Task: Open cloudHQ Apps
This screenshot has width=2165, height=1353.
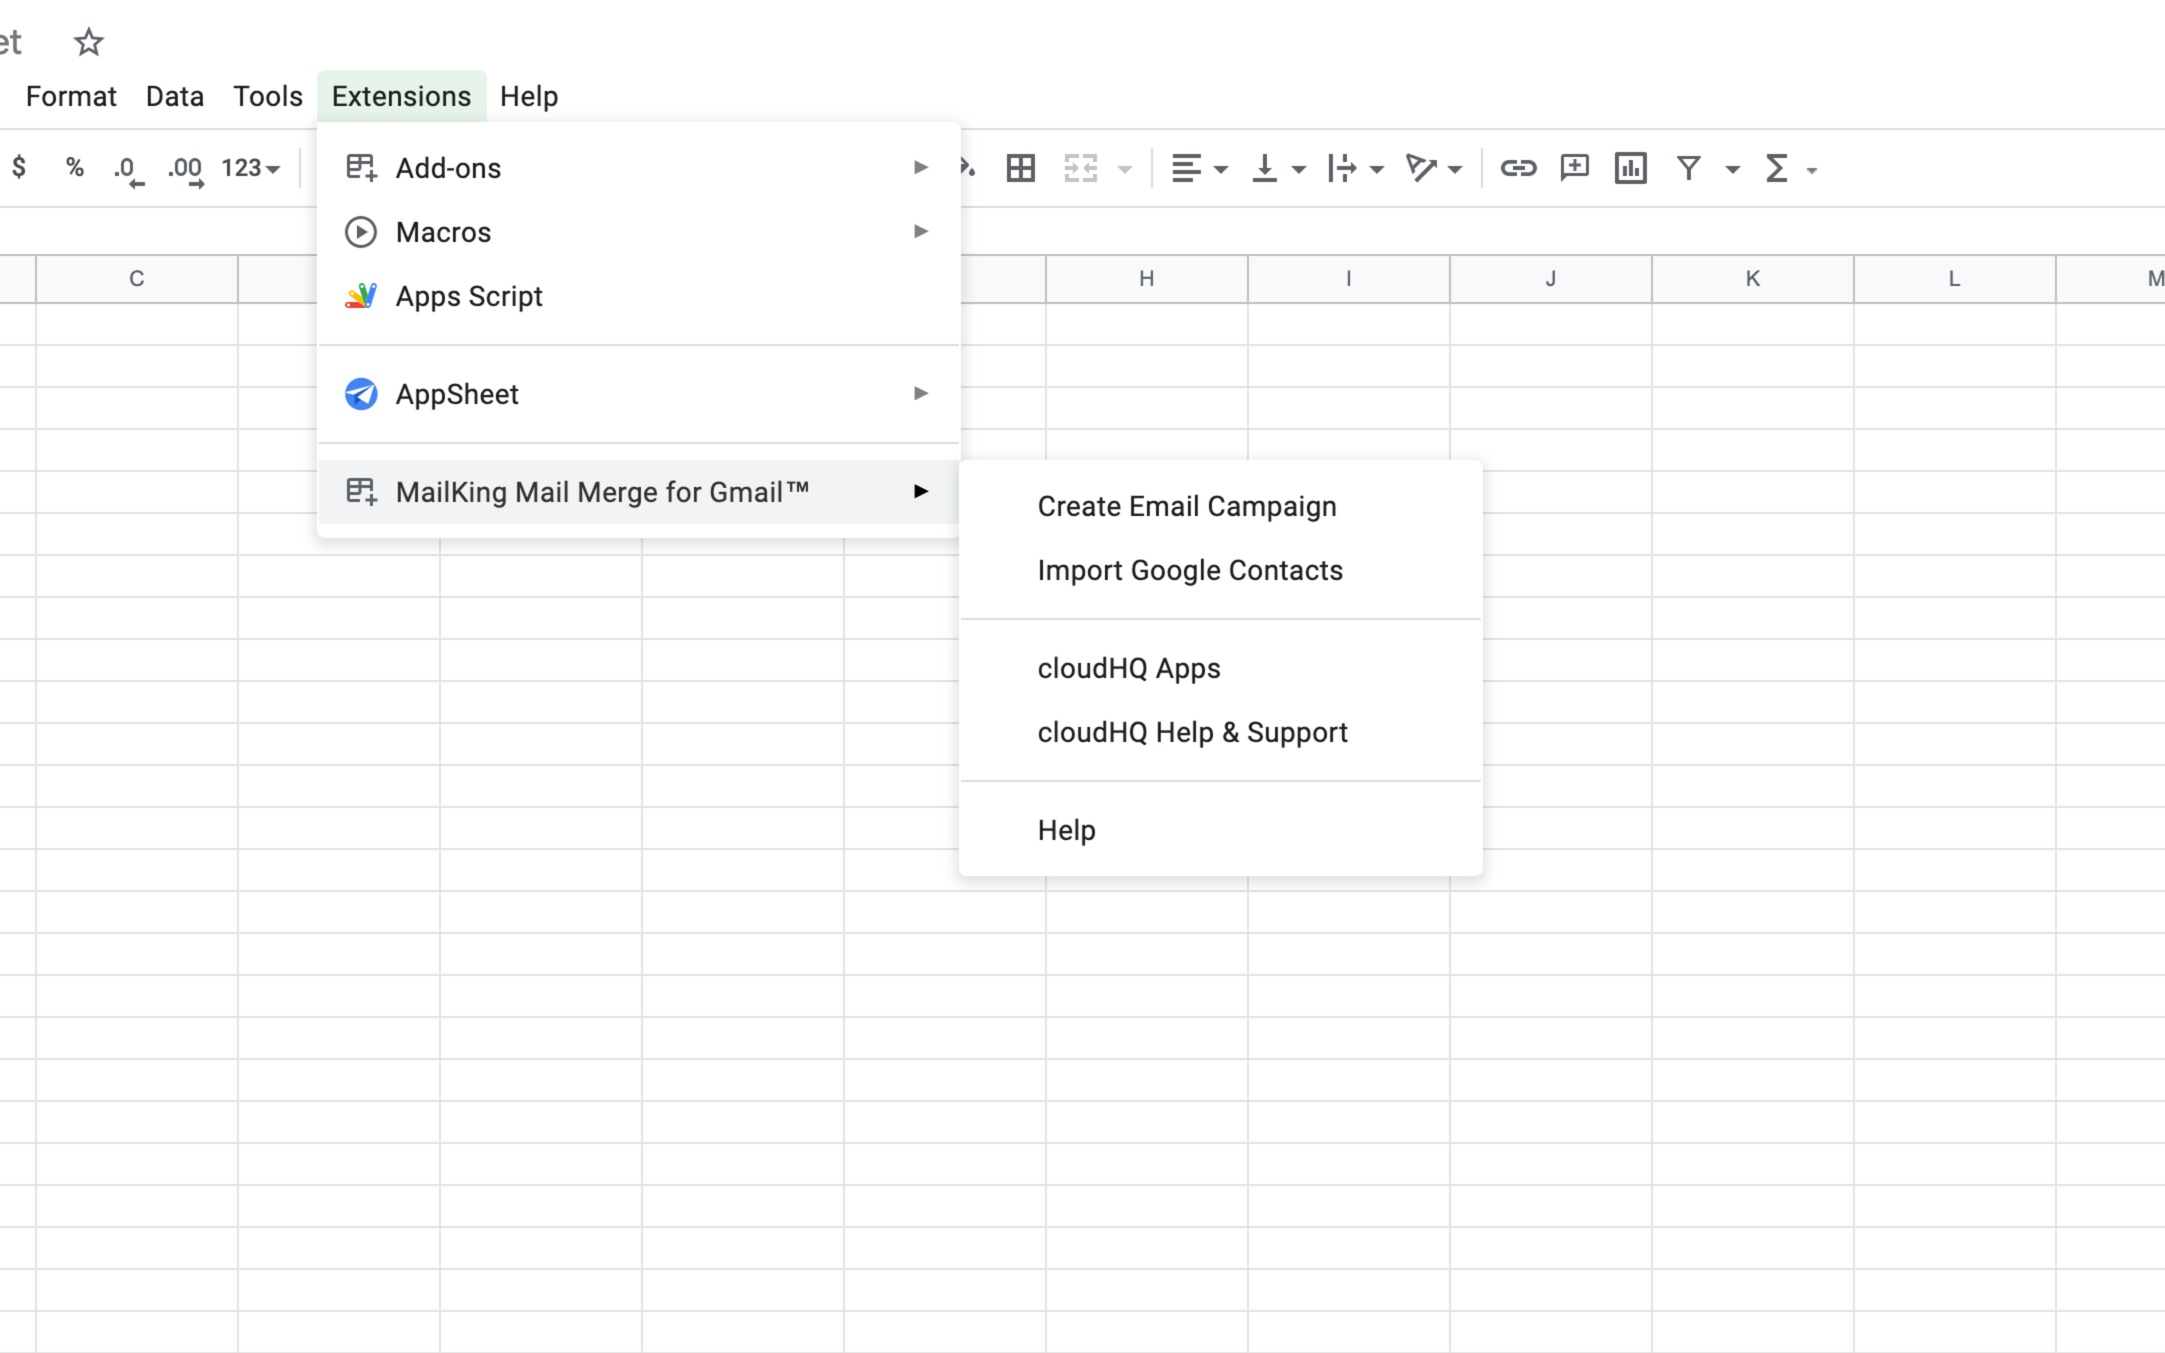Action: [1220, 668]
